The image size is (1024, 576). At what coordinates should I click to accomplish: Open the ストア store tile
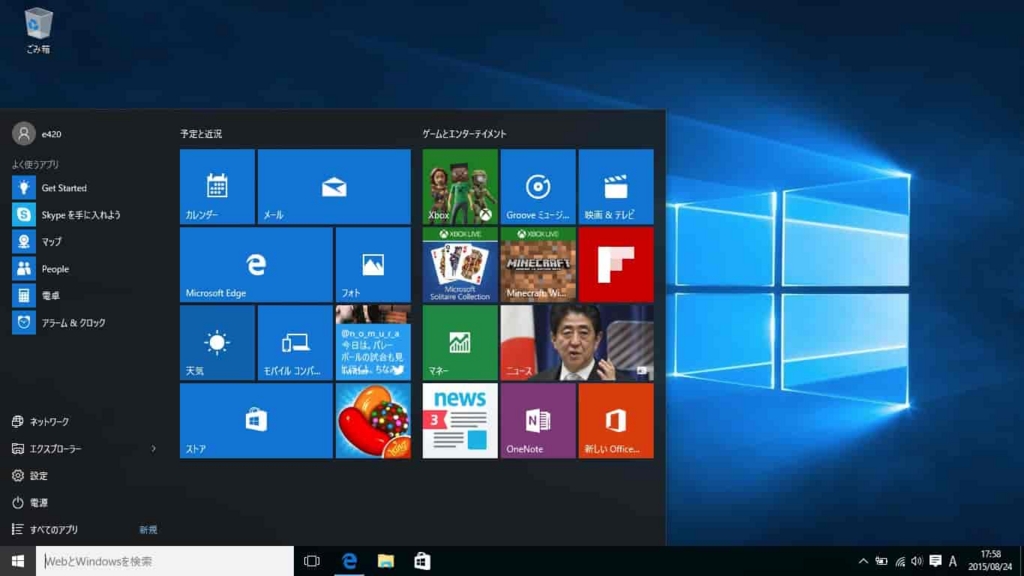click(256, 421)
